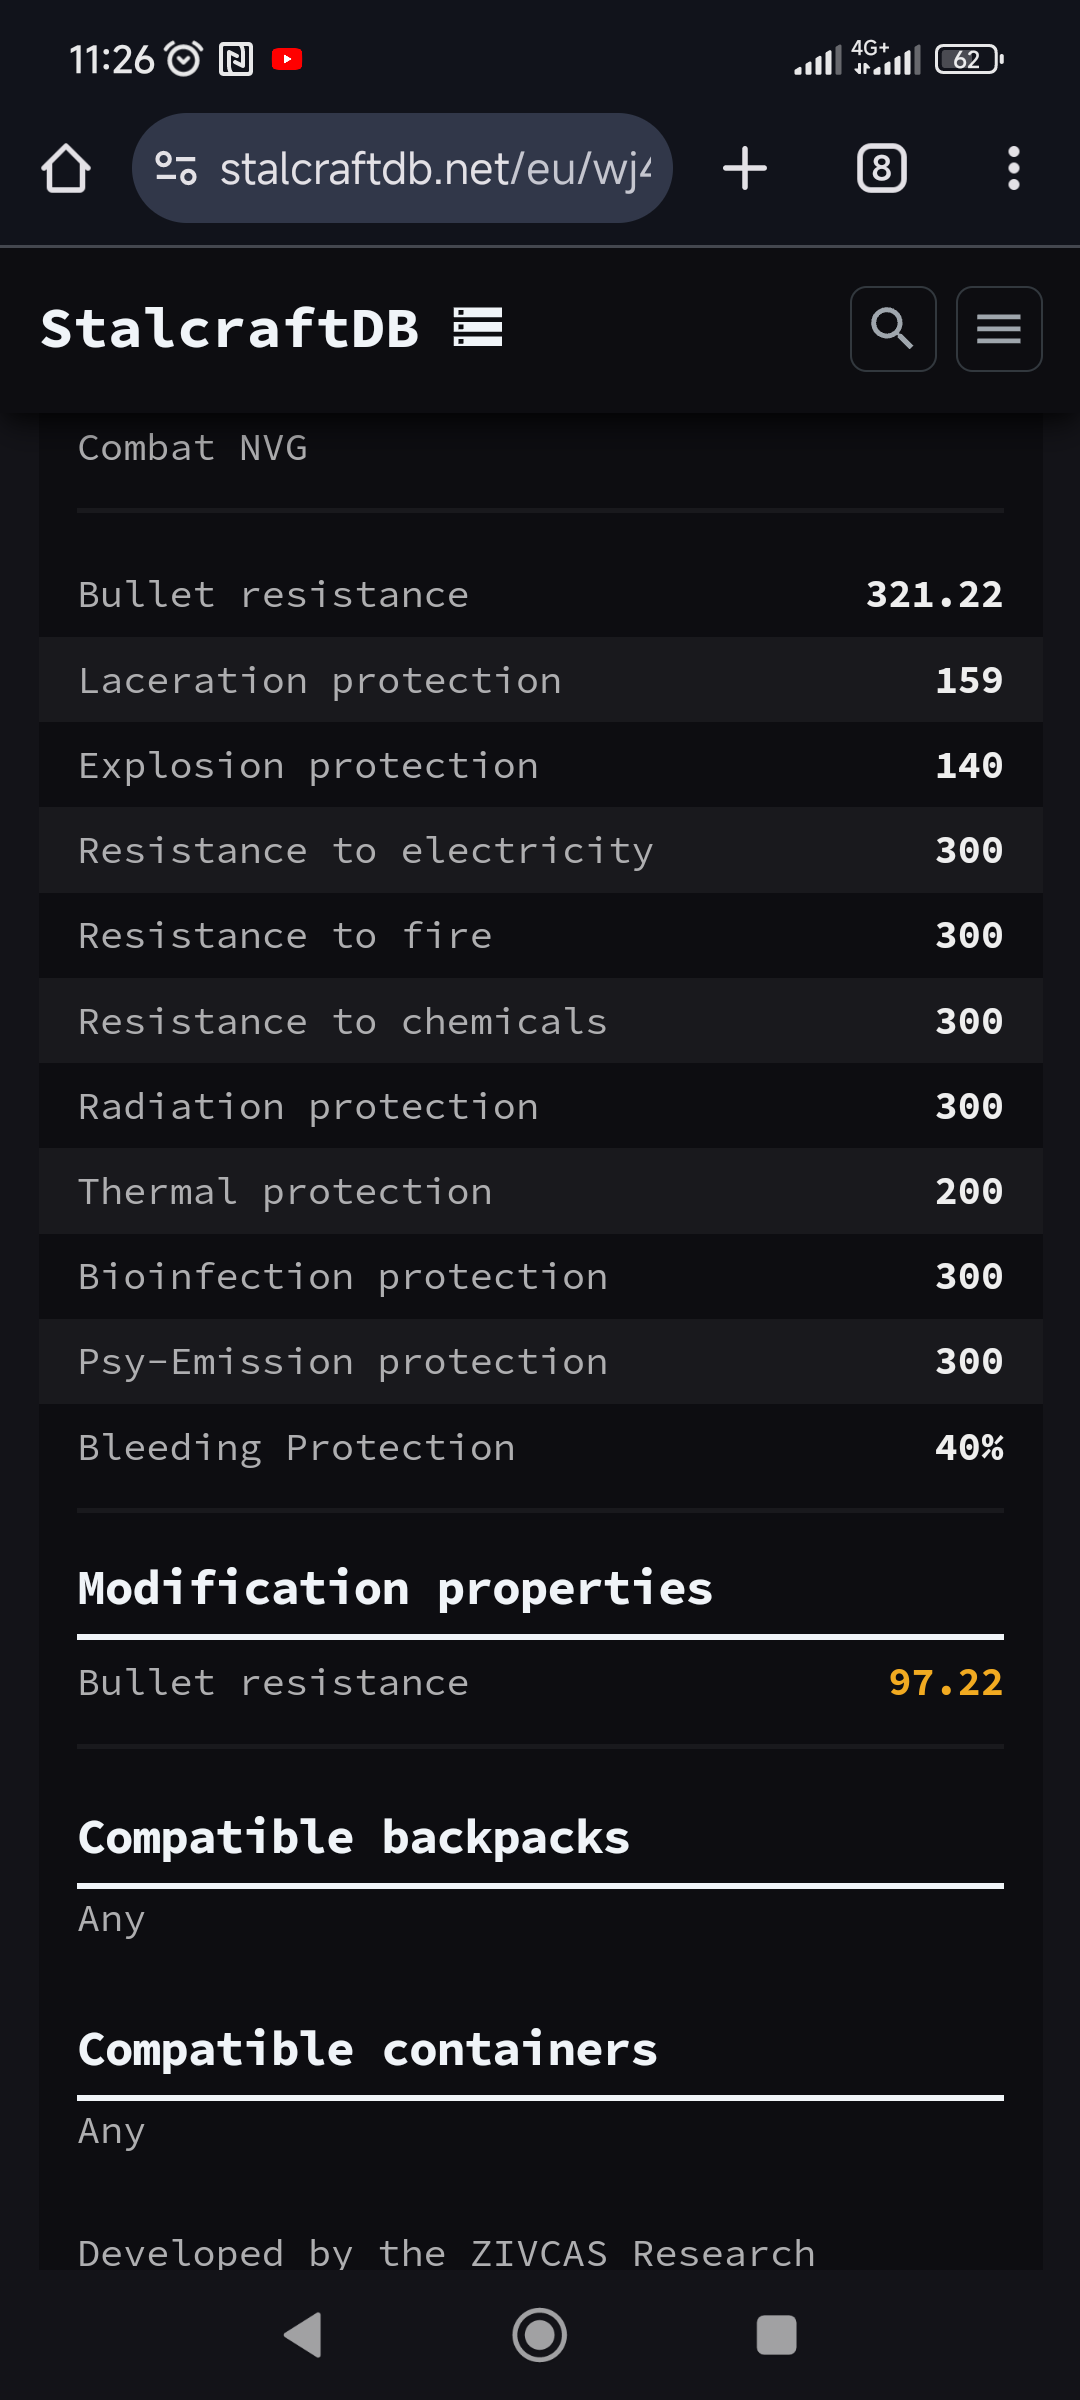The height and width of the screenshot is (2400, 1080).
Task: Tap the Modification properties heading
Action: pos(395,1588)
